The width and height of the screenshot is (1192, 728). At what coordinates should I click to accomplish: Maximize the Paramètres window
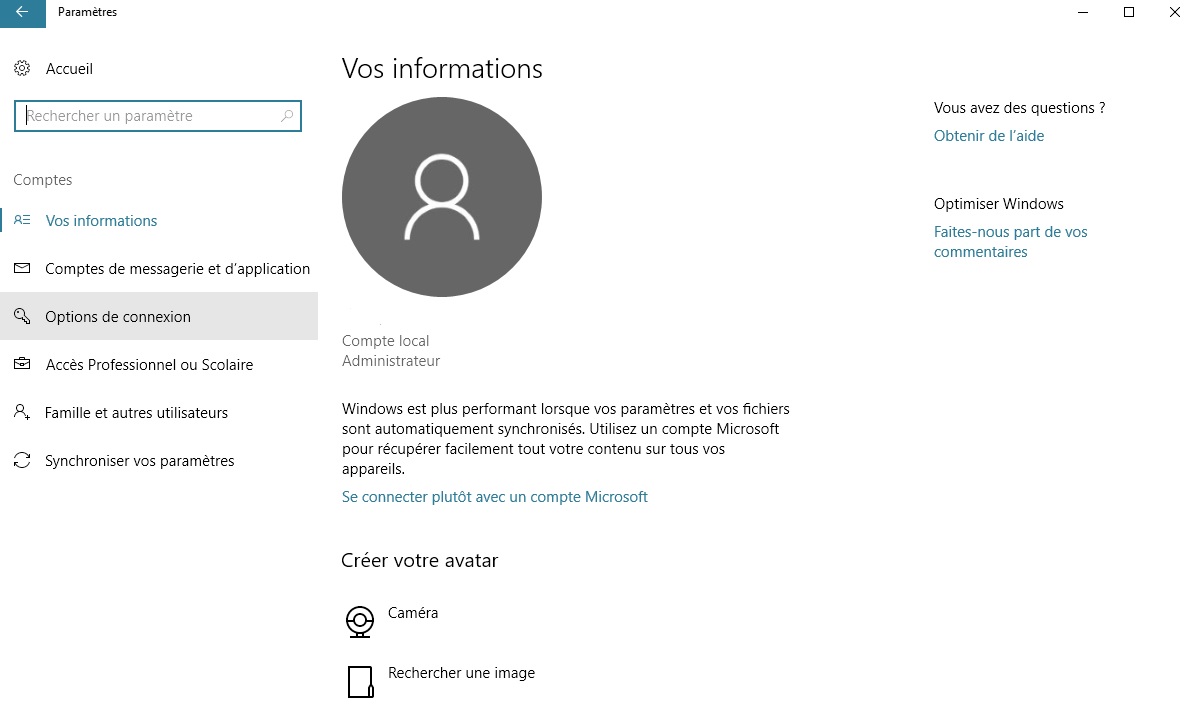click(1129, 12)
